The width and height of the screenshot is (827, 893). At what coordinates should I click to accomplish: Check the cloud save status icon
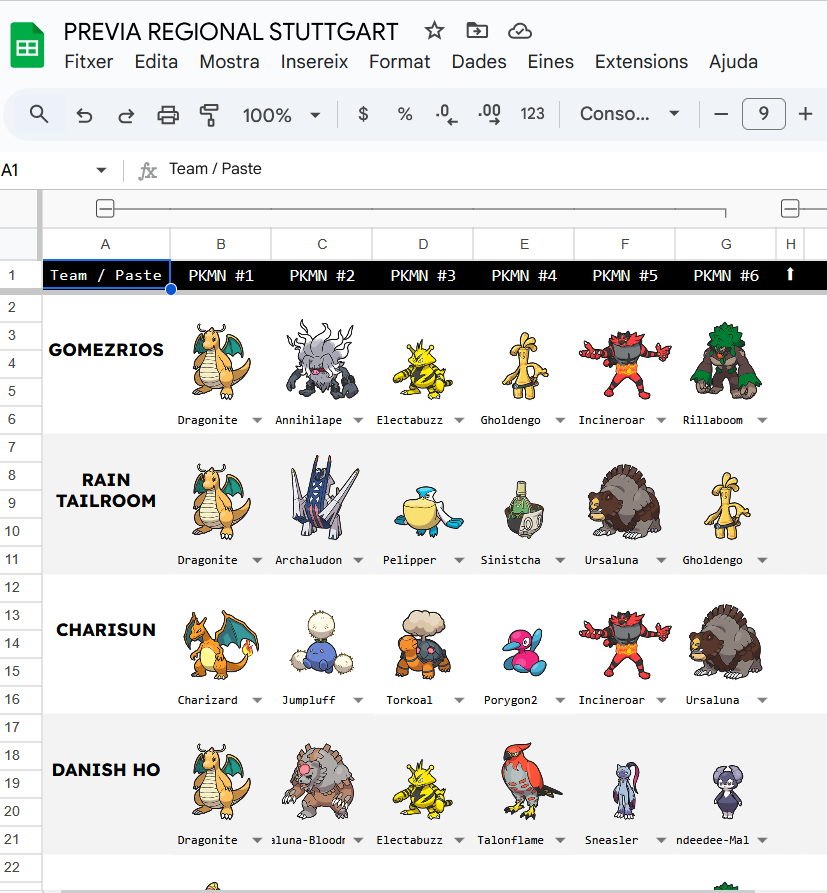(519, 31)
